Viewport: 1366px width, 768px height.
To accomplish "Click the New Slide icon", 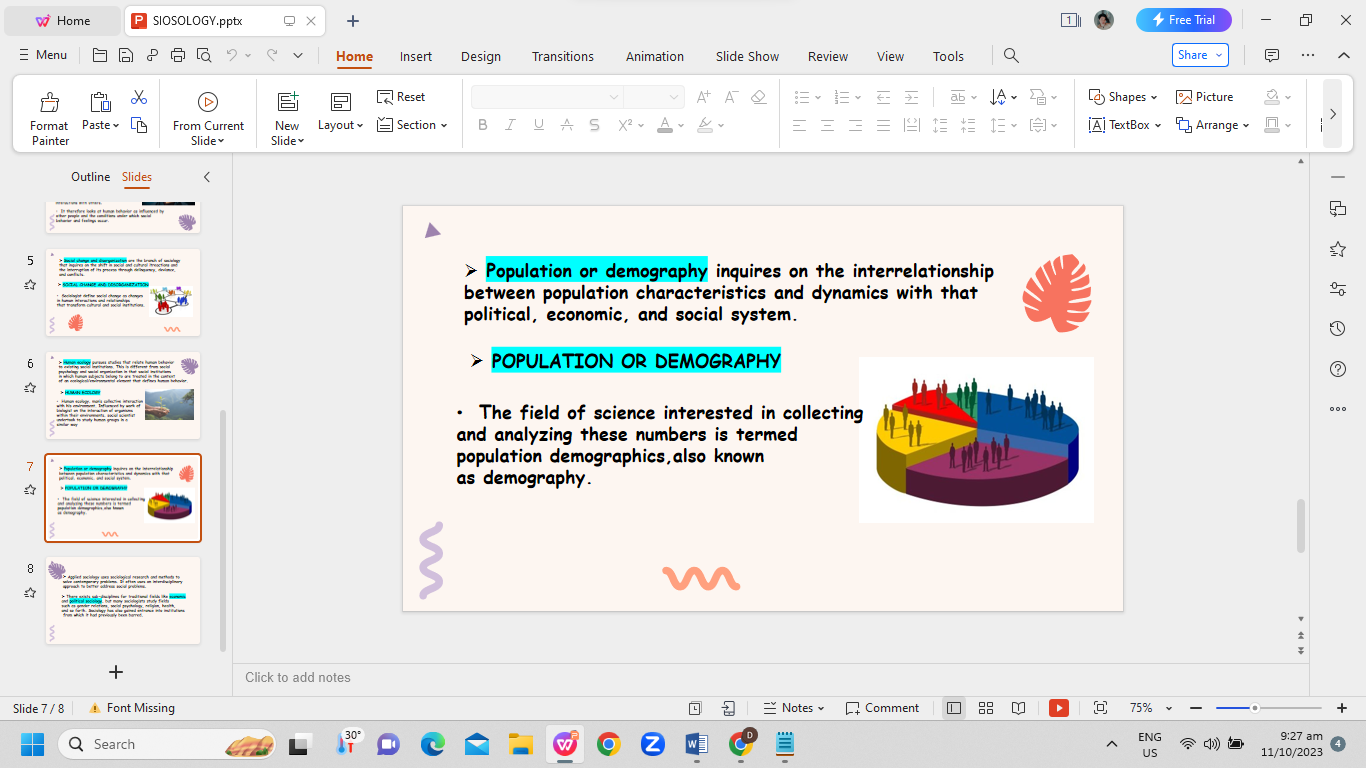I will (x=288, y=102).
